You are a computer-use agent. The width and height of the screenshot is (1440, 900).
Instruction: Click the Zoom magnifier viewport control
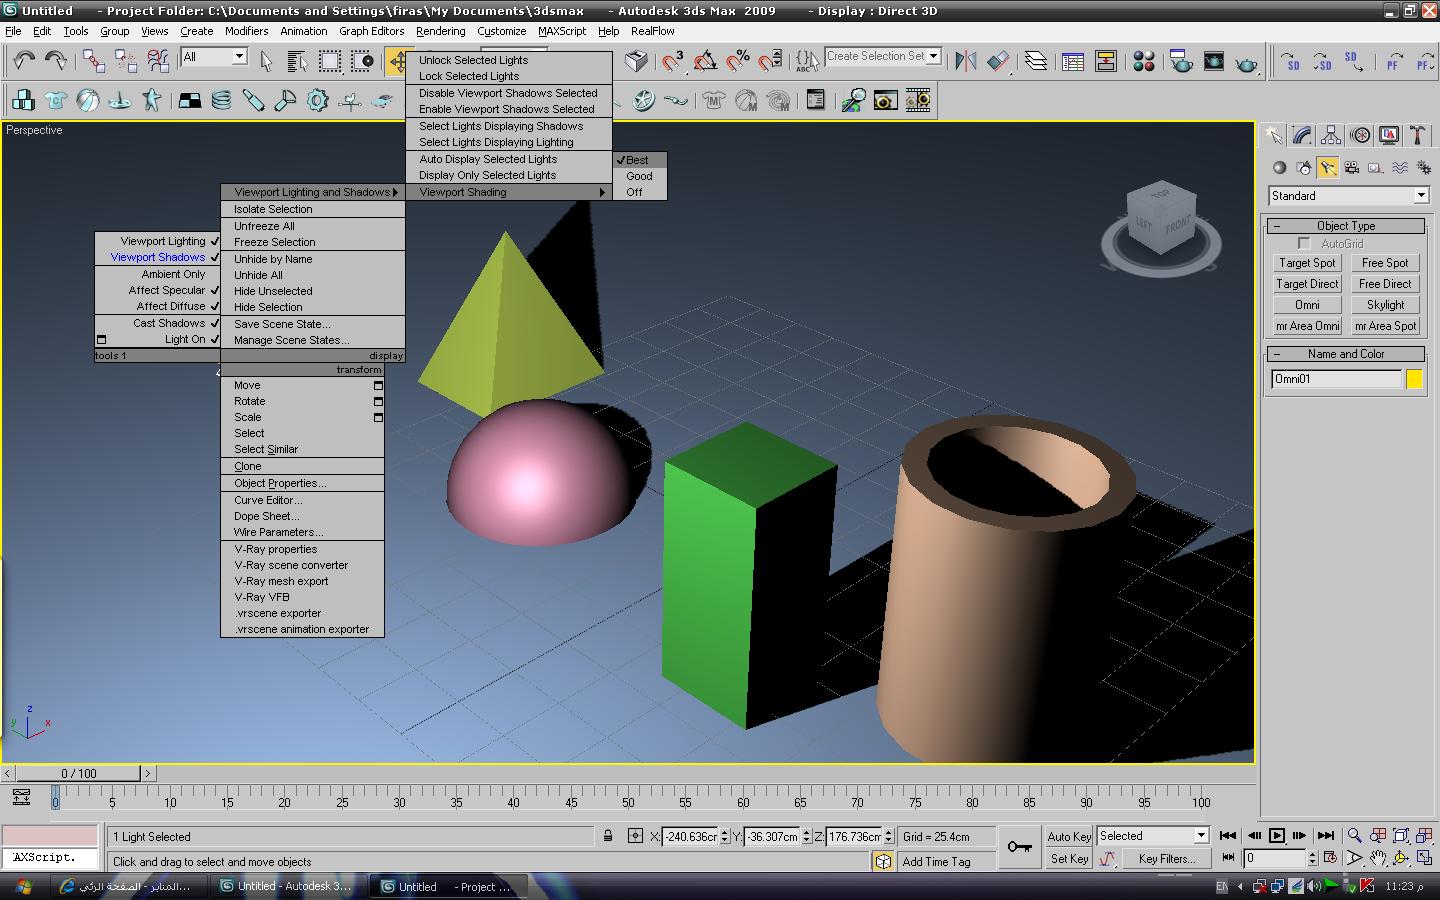[1354, 835]
